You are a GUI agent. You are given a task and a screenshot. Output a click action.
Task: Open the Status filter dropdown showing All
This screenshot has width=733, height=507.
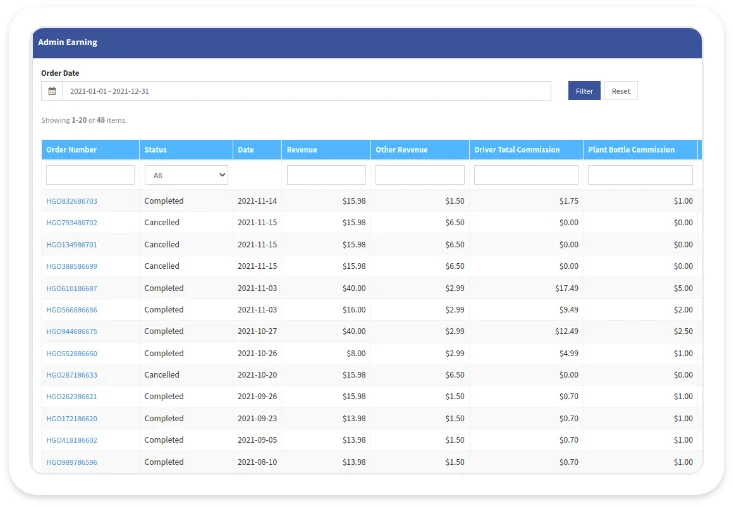[x=186, y=175]
